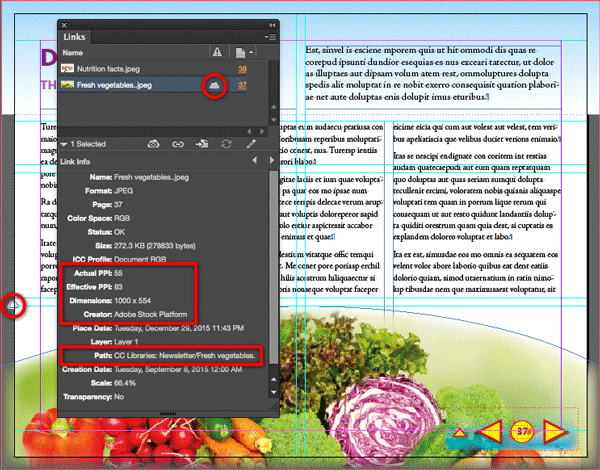Click links list horizontal scroll left arrow

(x=249, y=132)
